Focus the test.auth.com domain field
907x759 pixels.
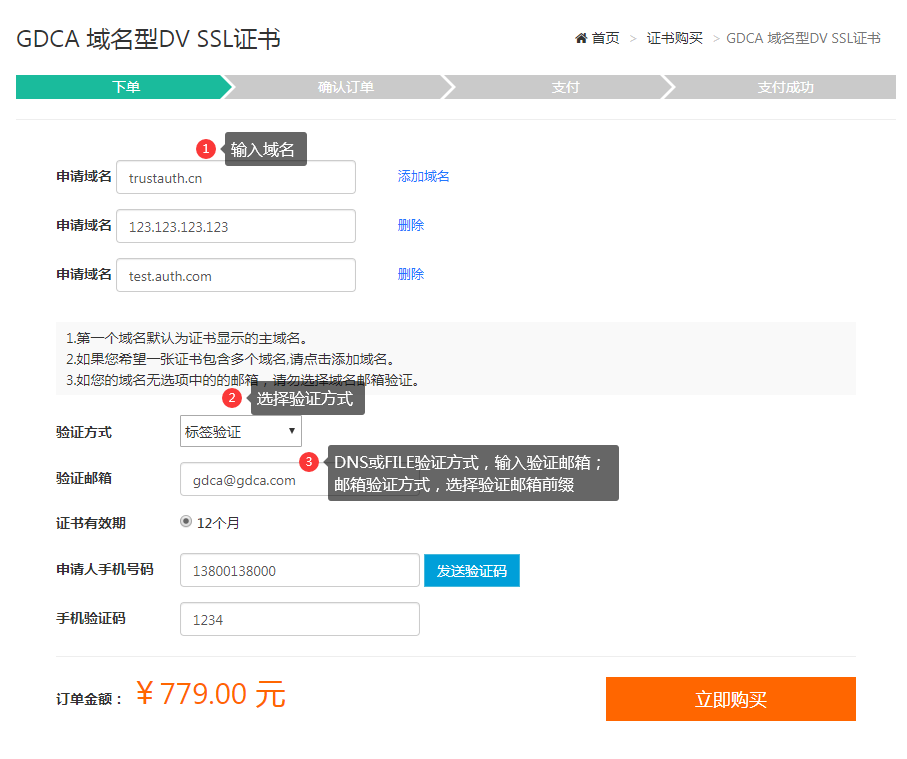point(236,275)
